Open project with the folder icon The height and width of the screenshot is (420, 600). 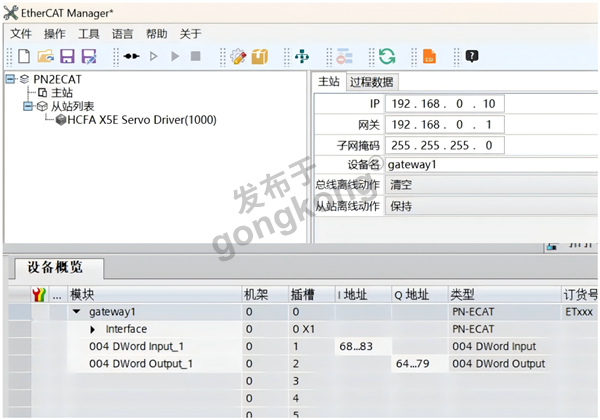[x=46, y=56]
